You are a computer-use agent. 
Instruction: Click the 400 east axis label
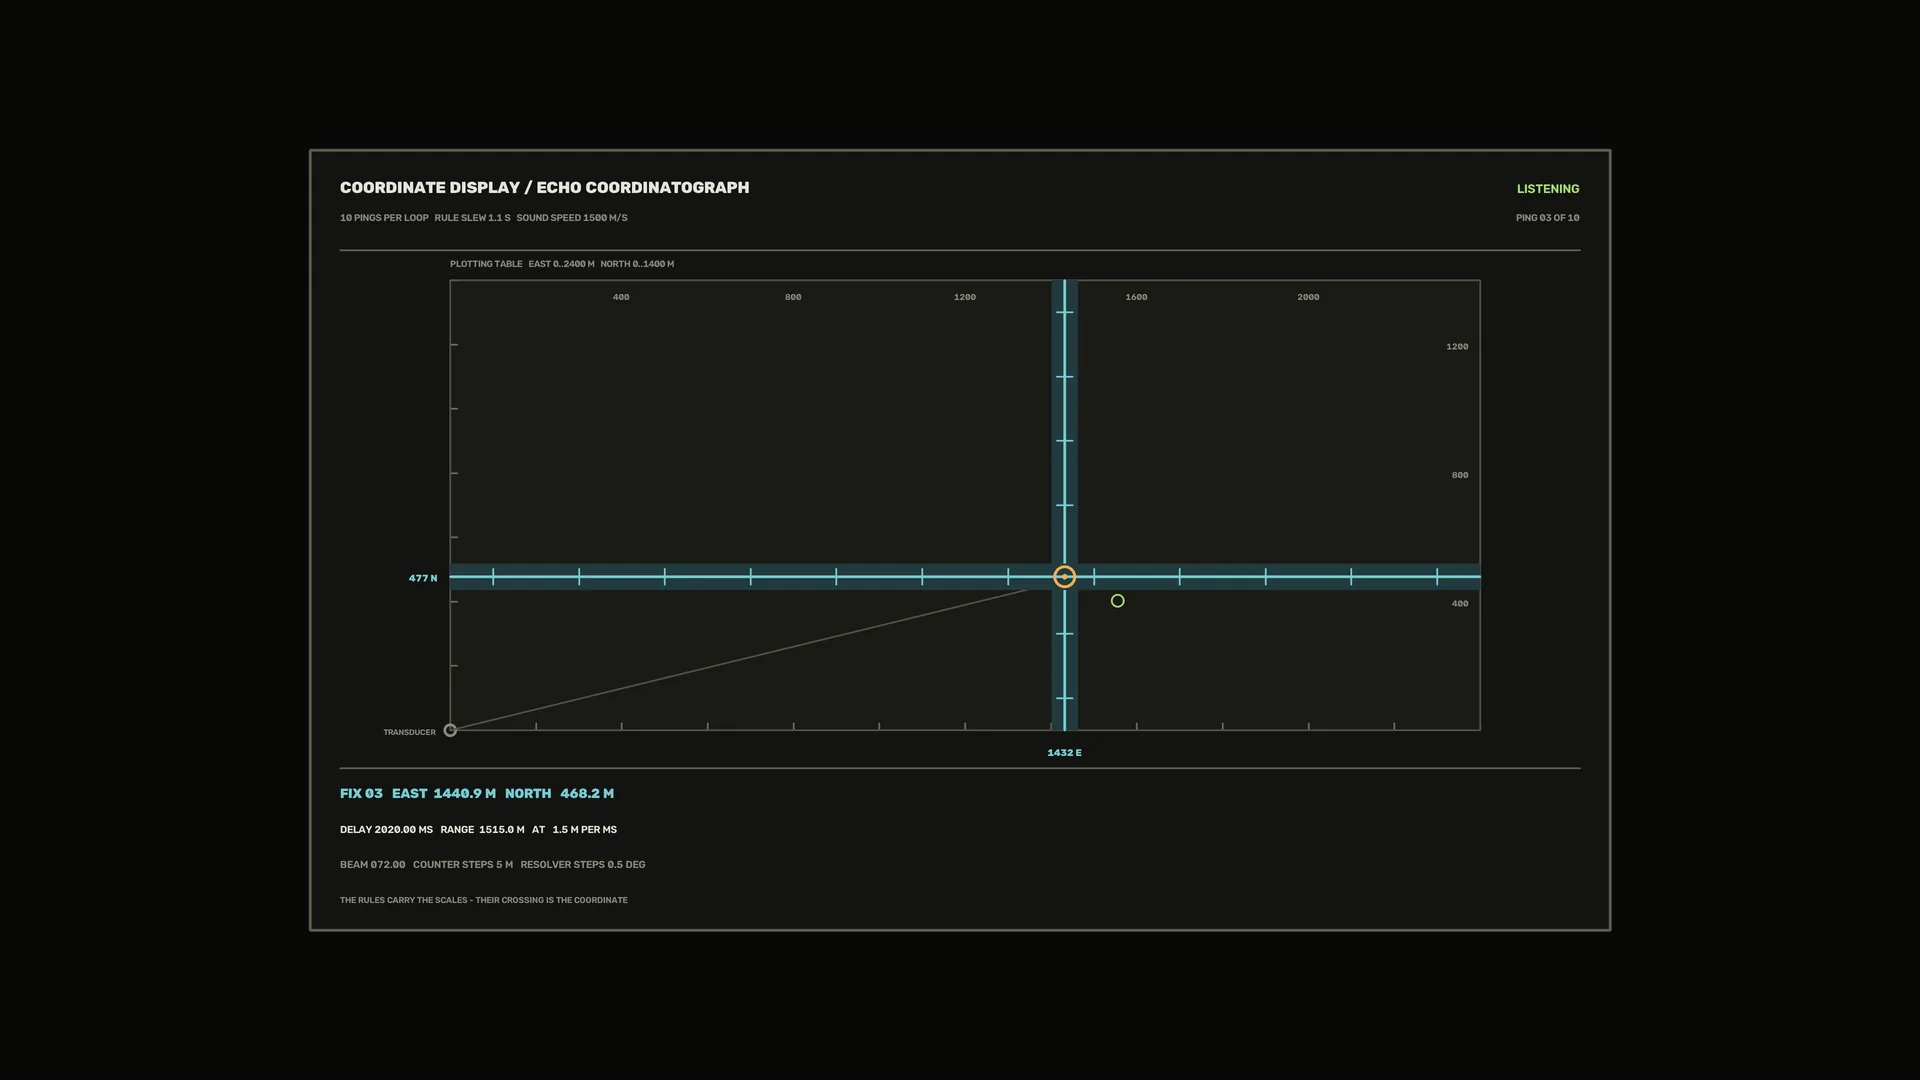click(621, 297)
